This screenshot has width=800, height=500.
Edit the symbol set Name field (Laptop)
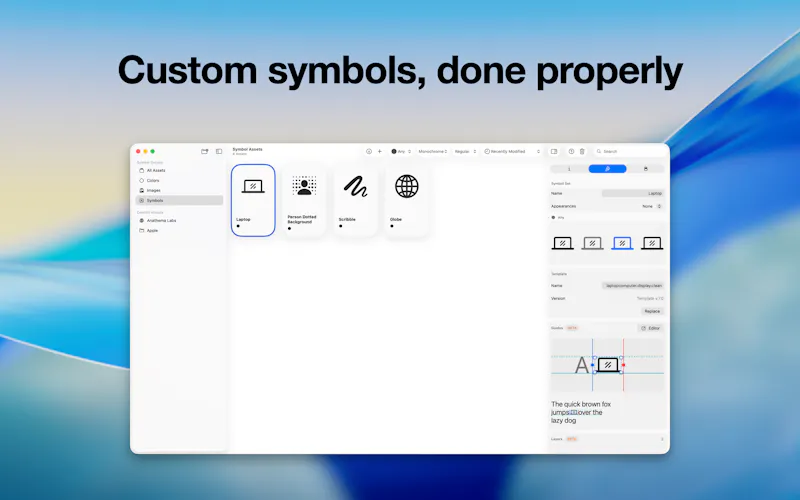pyautogui.click(x=633, y=193)
